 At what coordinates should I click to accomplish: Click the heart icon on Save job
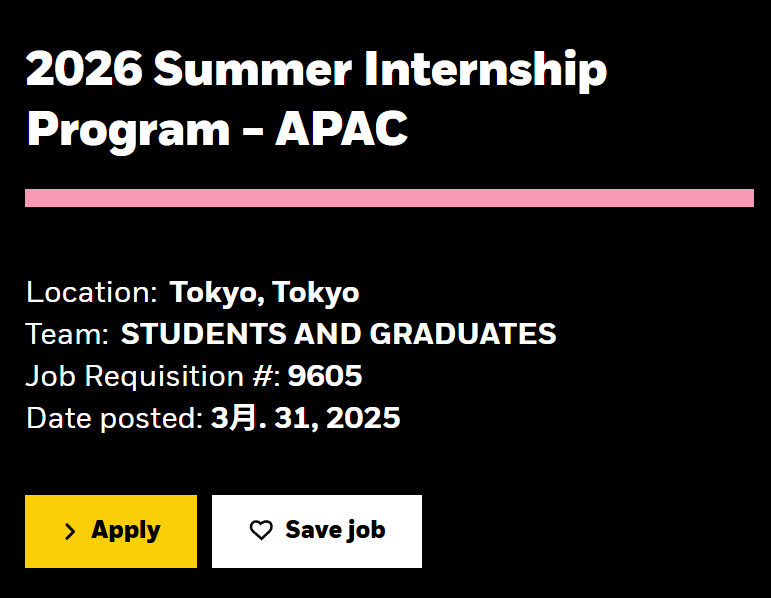(x=261, y=530)
